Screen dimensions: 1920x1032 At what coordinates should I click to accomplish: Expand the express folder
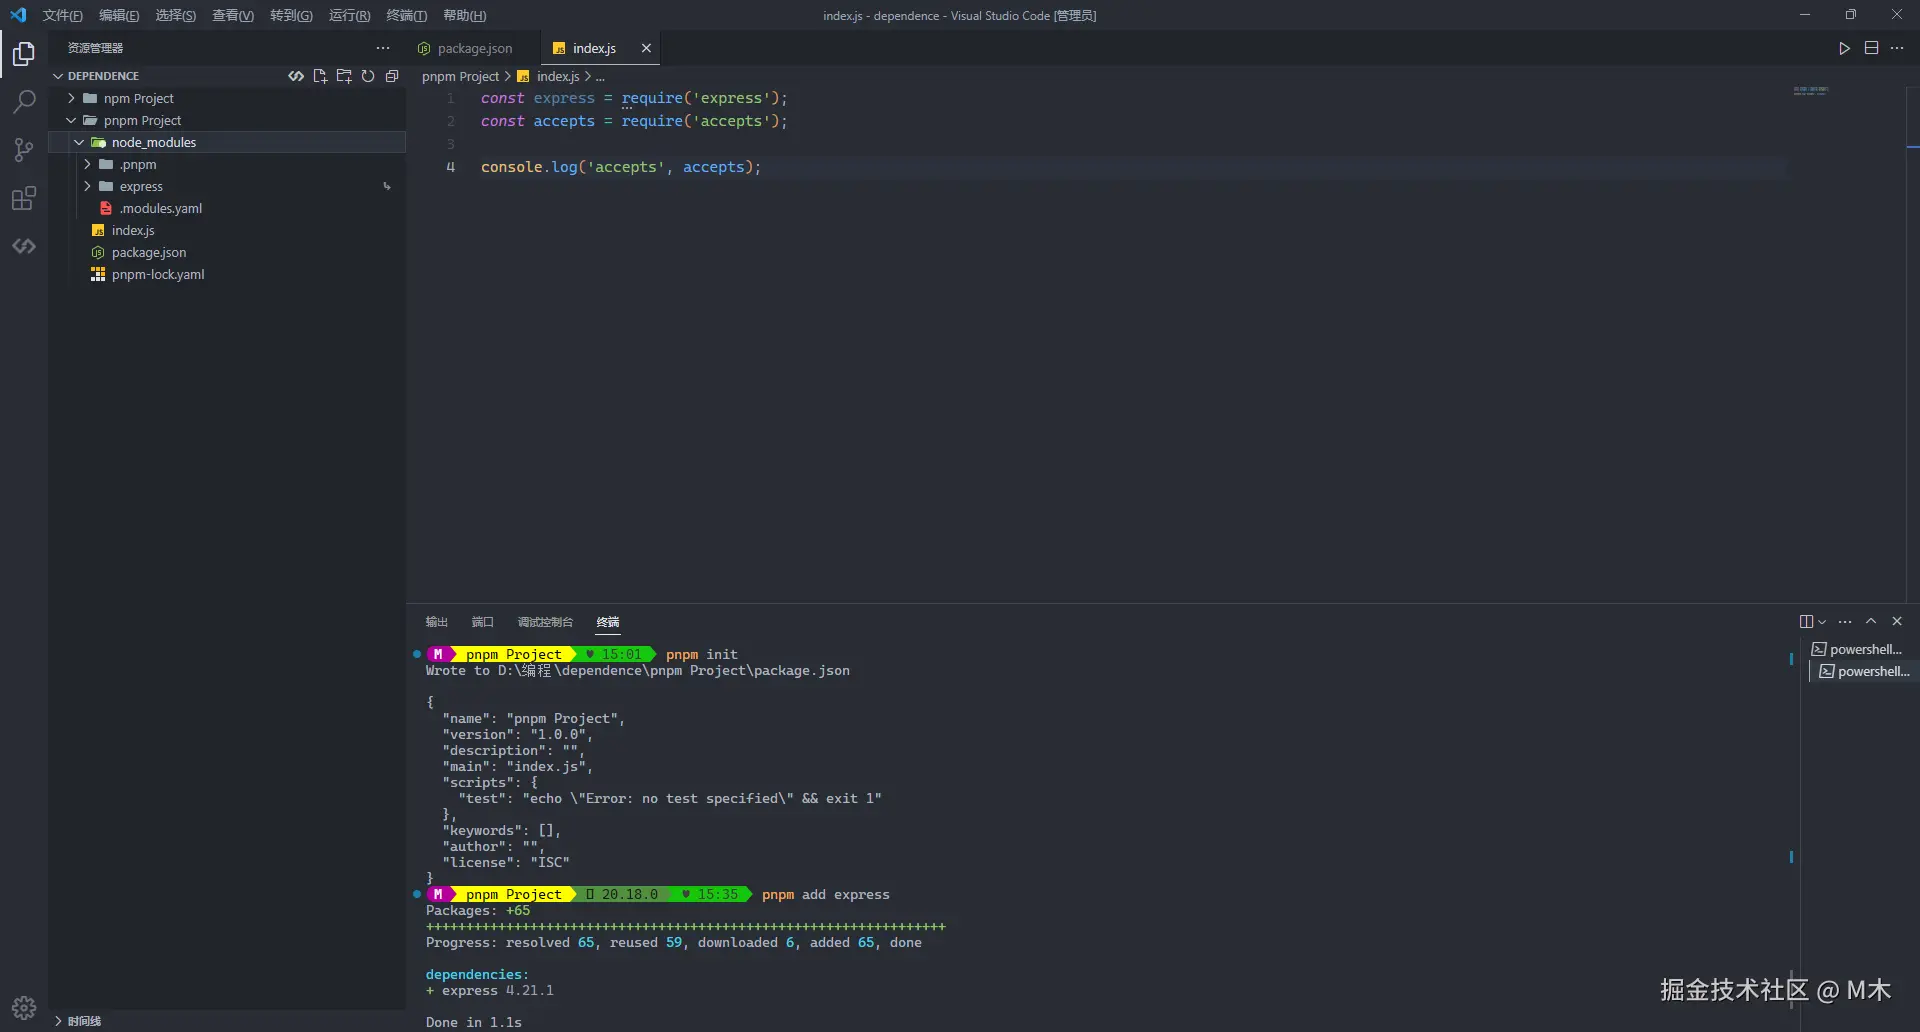pos(88,186)
